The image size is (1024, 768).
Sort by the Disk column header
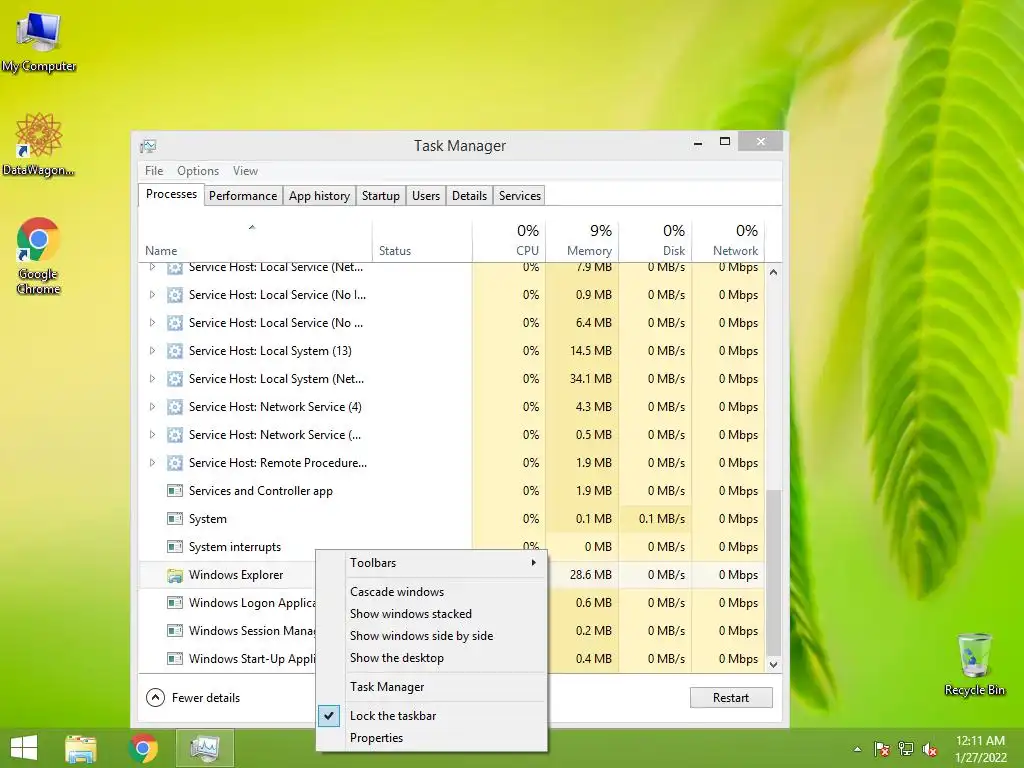655,241
